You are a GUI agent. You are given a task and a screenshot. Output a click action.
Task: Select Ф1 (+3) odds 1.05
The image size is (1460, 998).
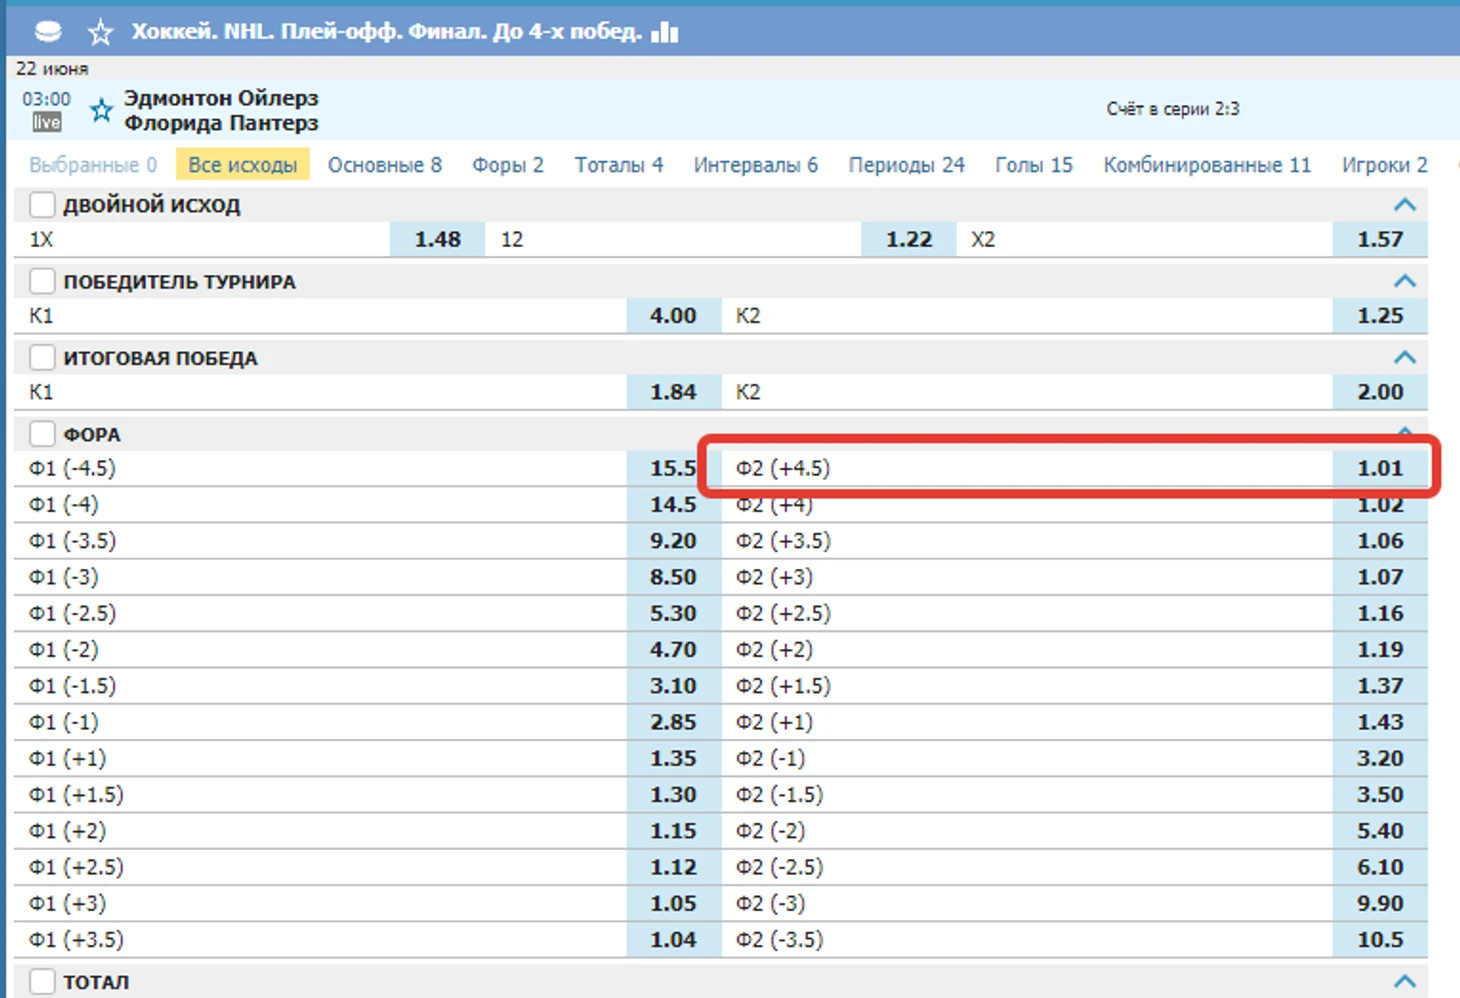673,904
